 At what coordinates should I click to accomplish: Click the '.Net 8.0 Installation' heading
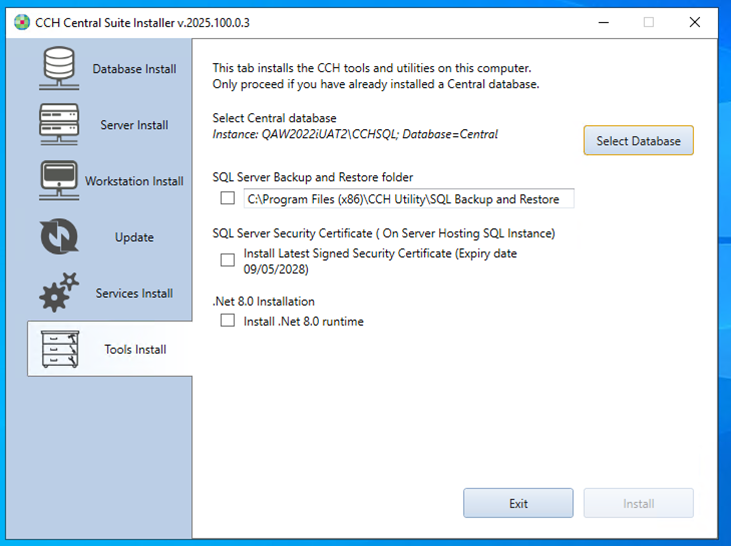[263, 301]
